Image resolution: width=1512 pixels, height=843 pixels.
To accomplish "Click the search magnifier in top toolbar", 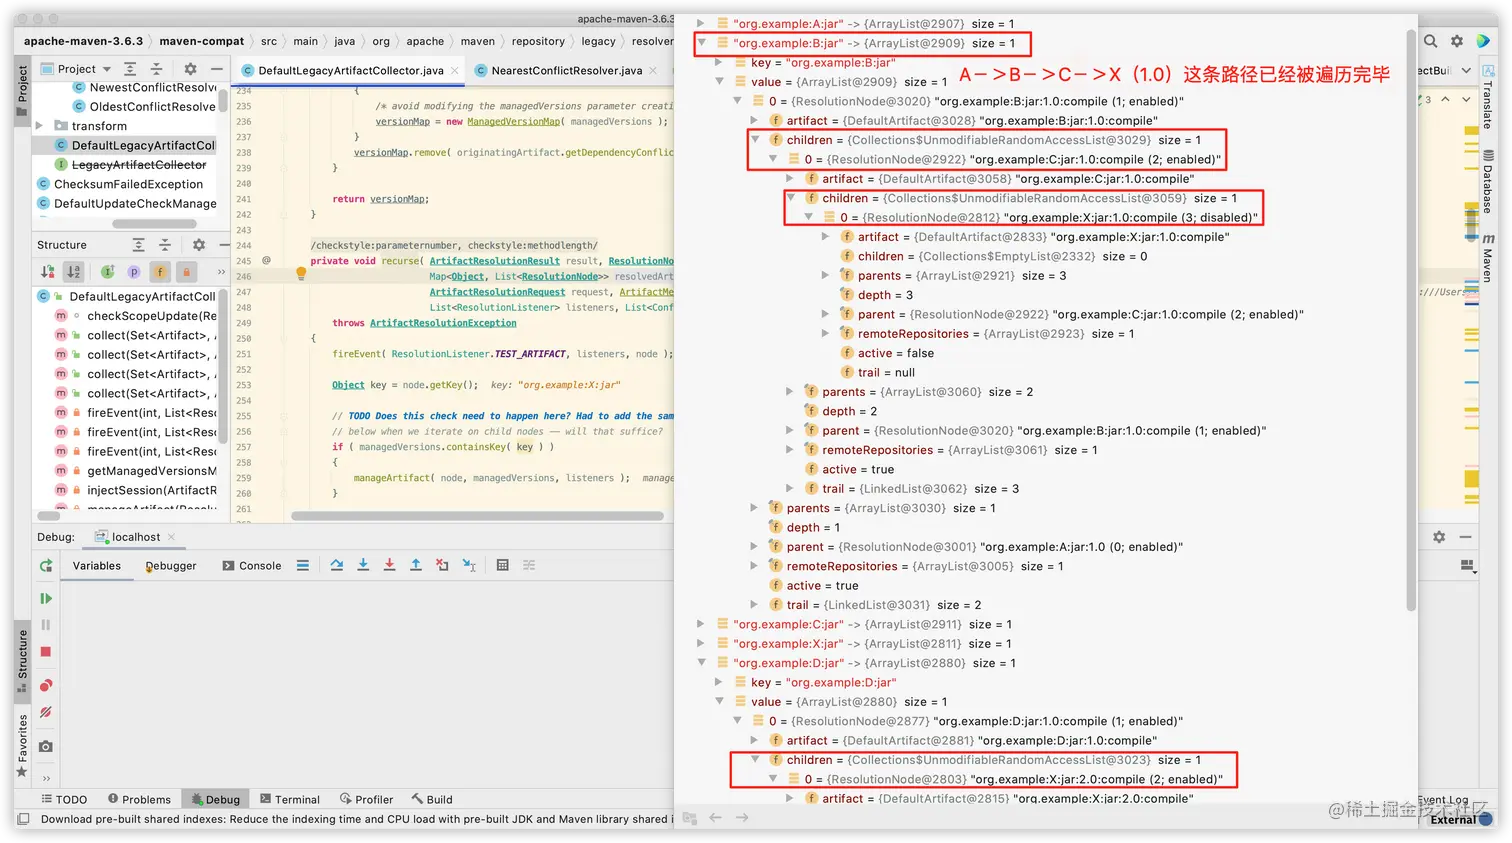I will [1431, 41].
